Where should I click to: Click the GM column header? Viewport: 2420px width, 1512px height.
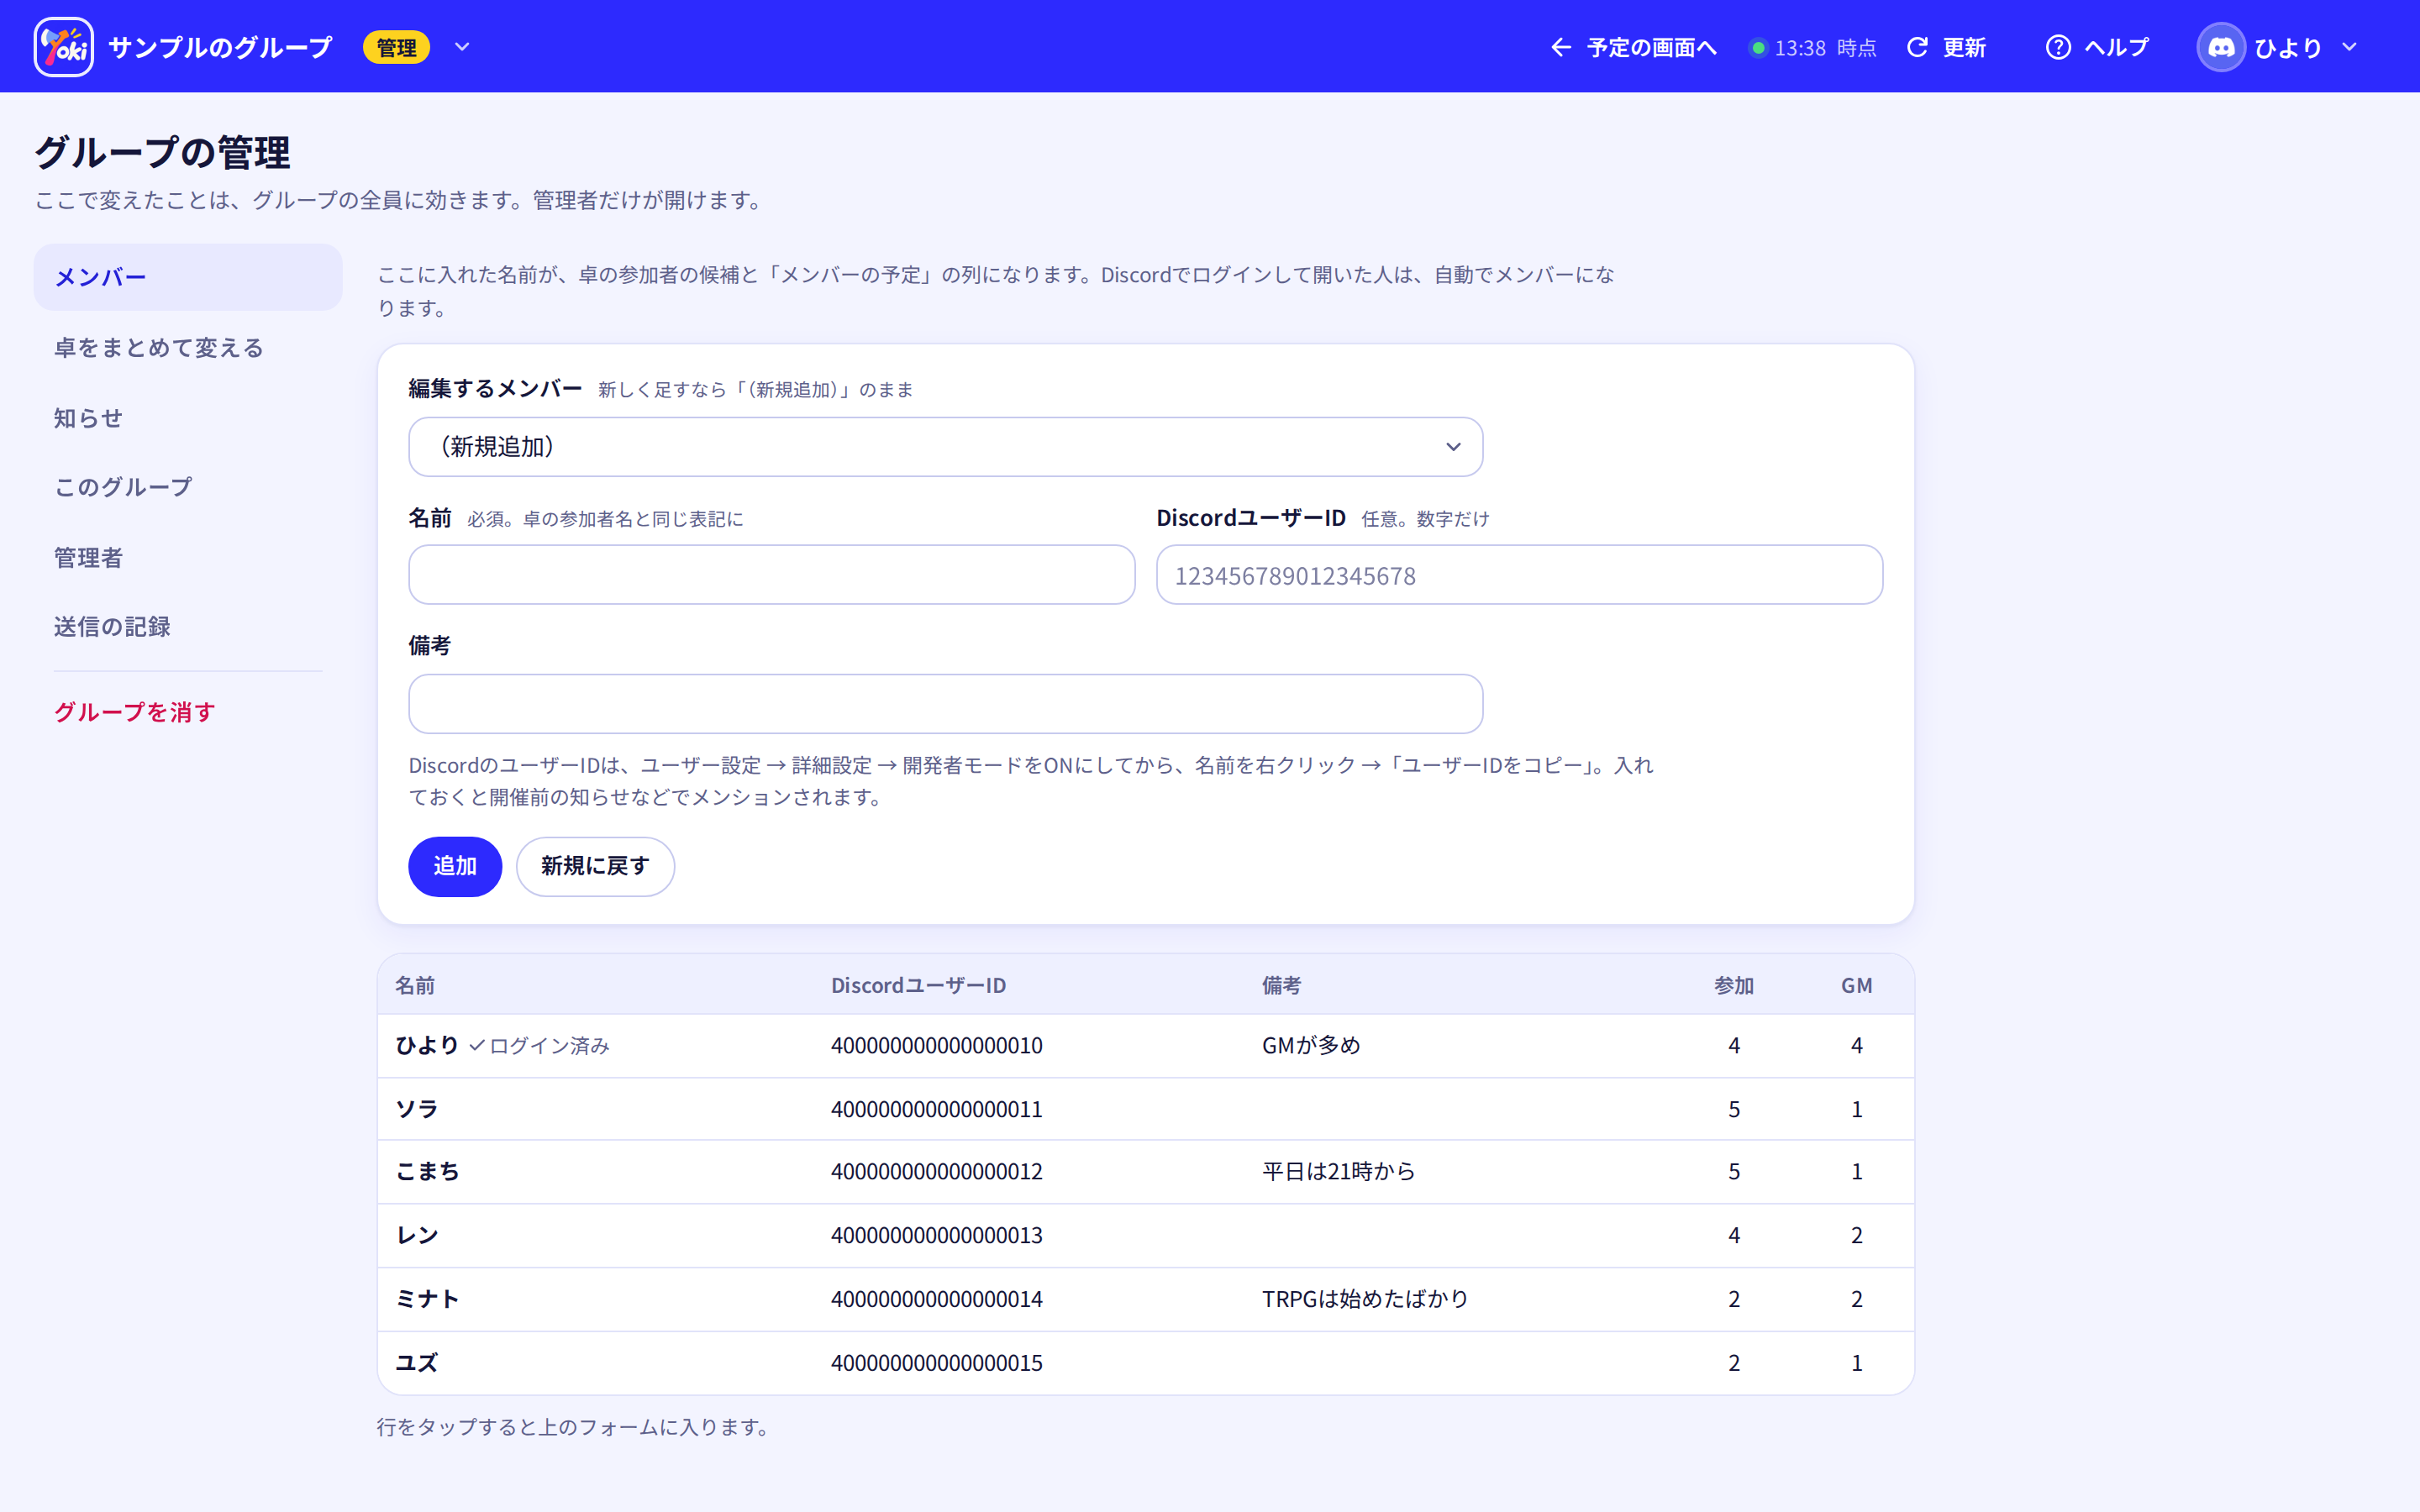(1856, 986)
